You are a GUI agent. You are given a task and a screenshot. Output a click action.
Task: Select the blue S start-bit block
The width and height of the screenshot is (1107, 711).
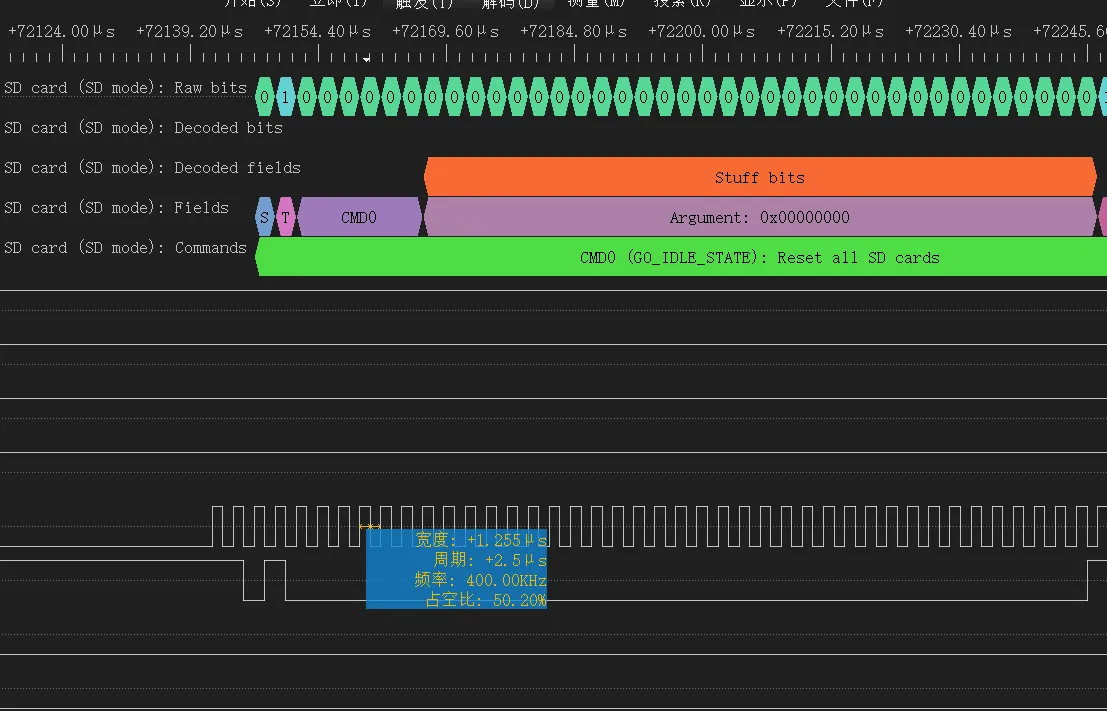point(264,217)
